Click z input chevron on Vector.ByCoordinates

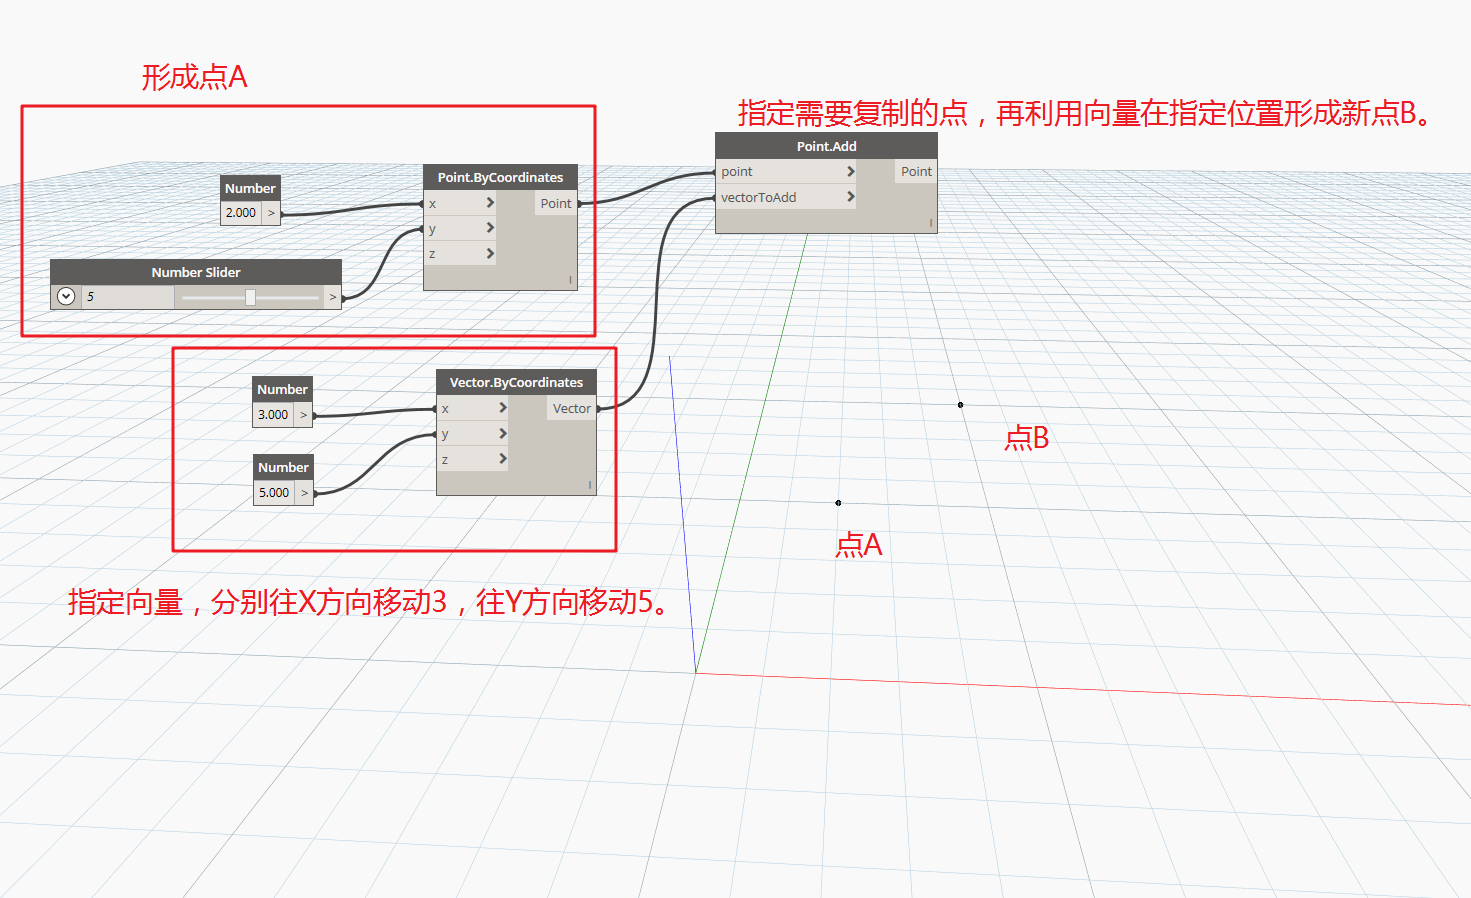coord(503,459)
